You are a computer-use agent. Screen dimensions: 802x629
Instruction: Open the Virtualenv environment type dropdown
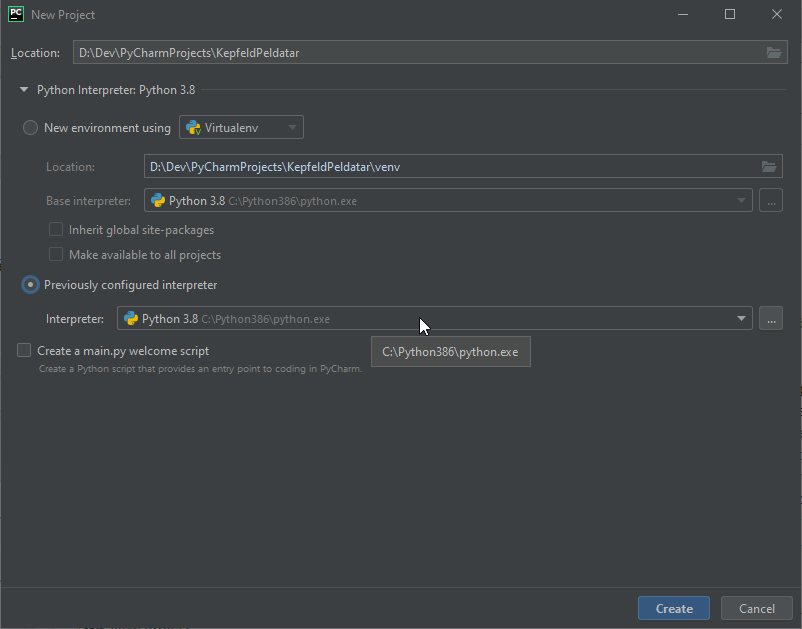[x=241, y=127]
